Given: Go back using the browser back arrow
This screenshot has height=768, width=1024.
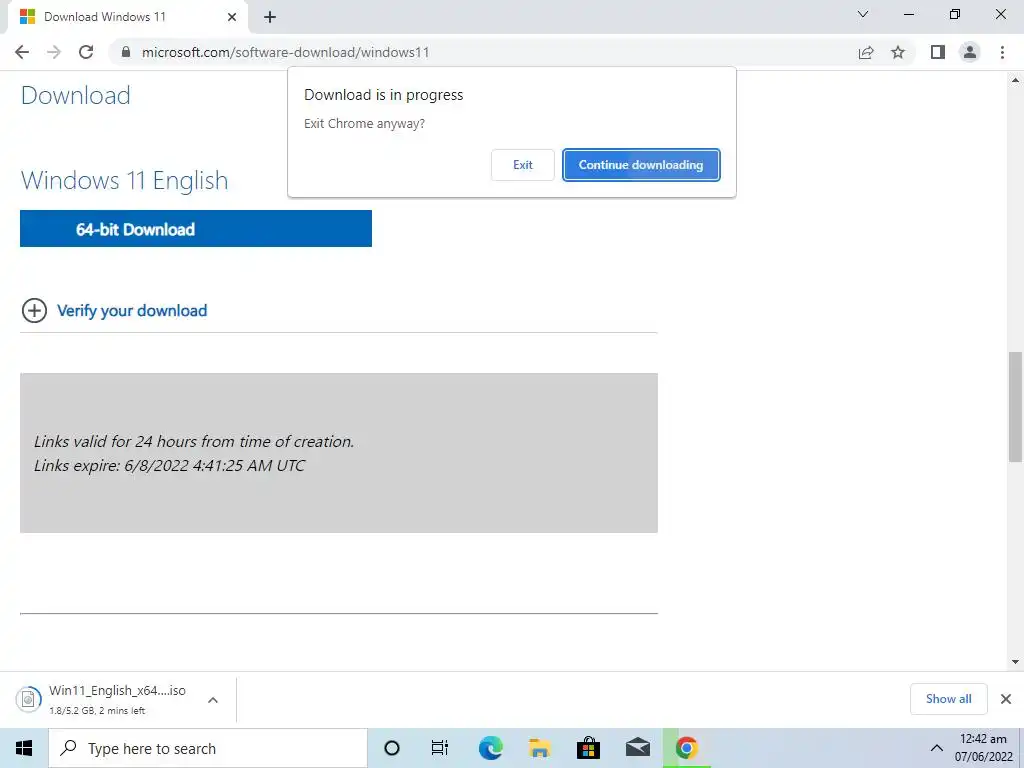Looking at the screenshot, I should coord(22,52).
